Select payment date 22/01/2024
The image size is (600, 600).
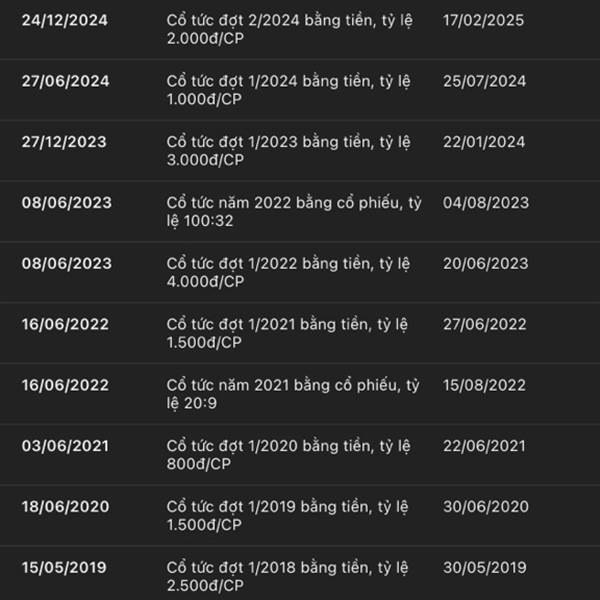pos(484,142)
